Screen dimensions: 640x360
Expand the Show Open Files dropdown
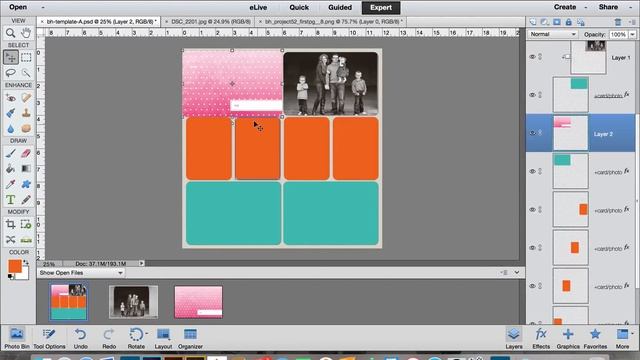click(81, 273)
